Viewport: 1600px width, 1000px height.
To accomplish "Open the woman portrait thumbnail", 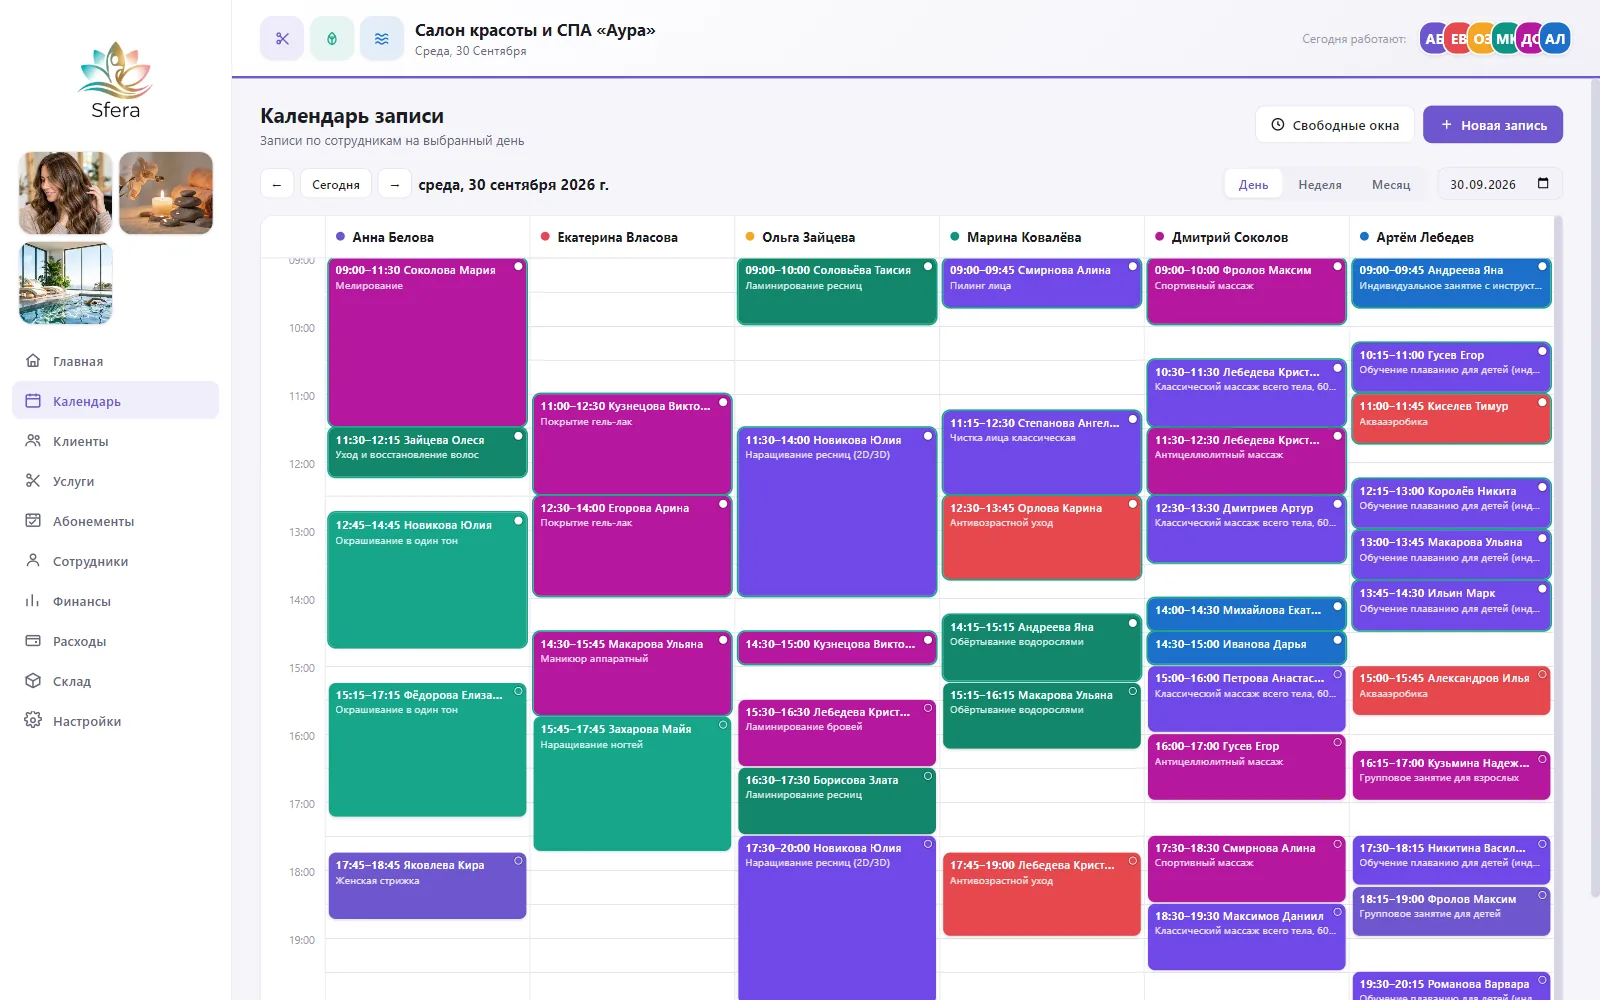I will (66, 193).
